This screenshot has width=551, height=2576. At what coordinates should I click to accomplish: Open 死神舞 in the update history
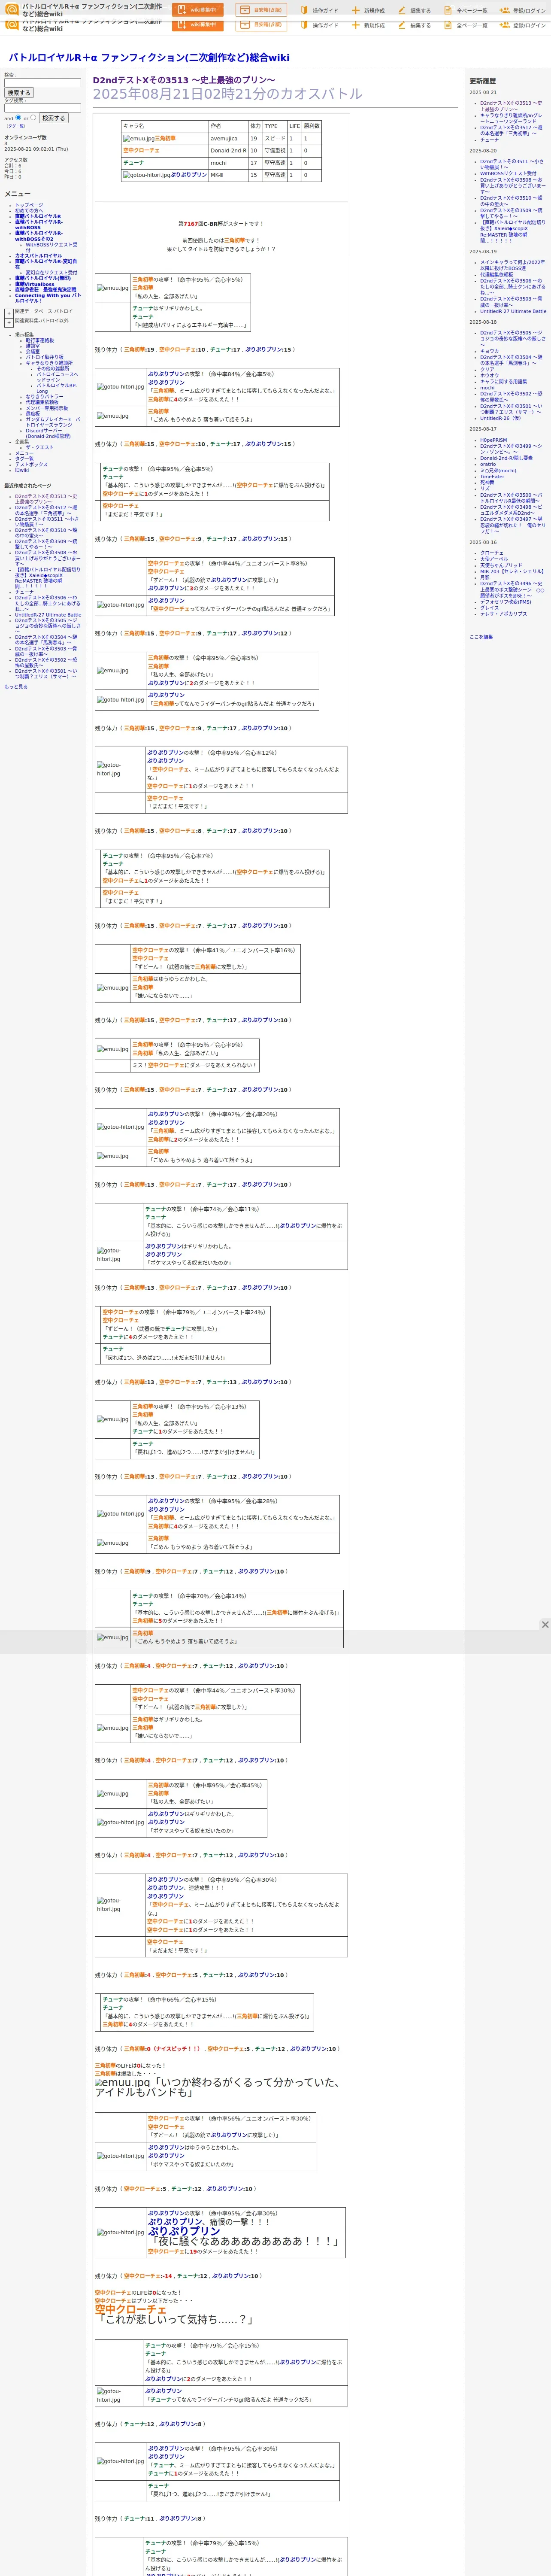(487, 483)
